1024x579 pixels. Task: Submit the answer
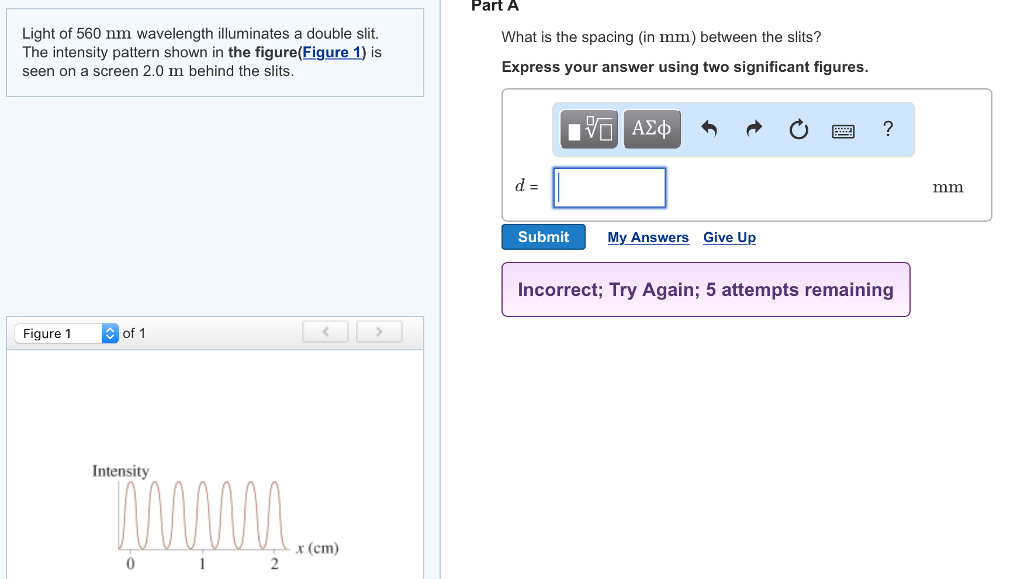[543, 237]
